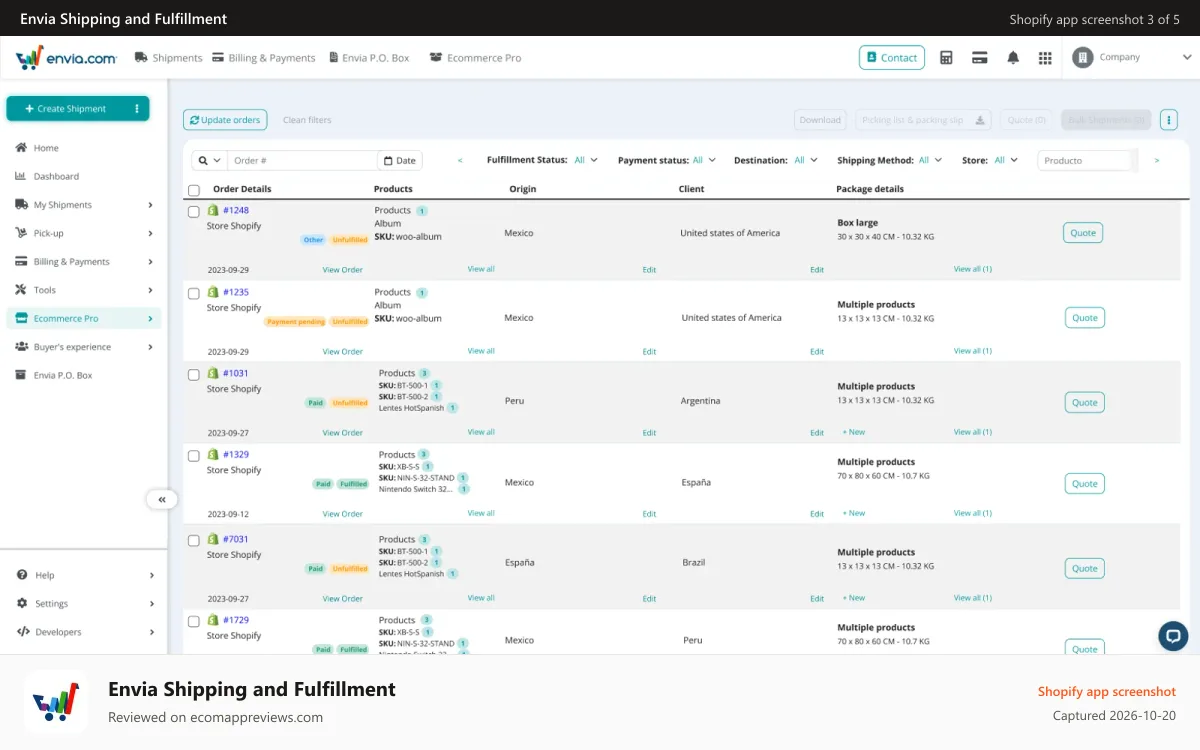The height and width of the screenshot is (750, 1200).
Task: Expand Tools in sidebar
Action: (84, 290)
